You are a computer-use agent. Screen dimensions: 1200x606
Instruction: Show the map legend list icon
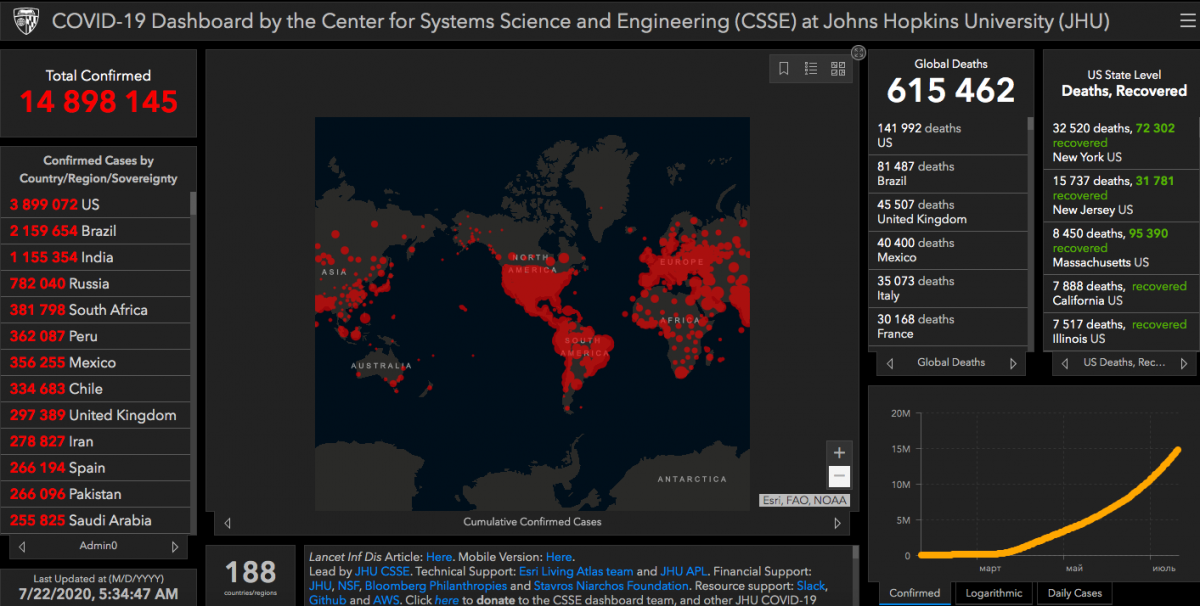811,69
